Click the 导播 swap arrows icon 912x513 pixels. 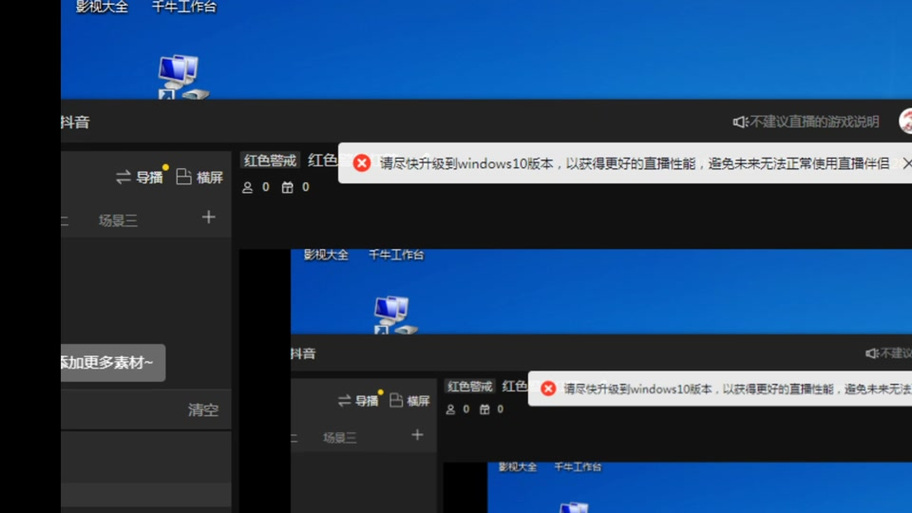(x=123, y=177)
